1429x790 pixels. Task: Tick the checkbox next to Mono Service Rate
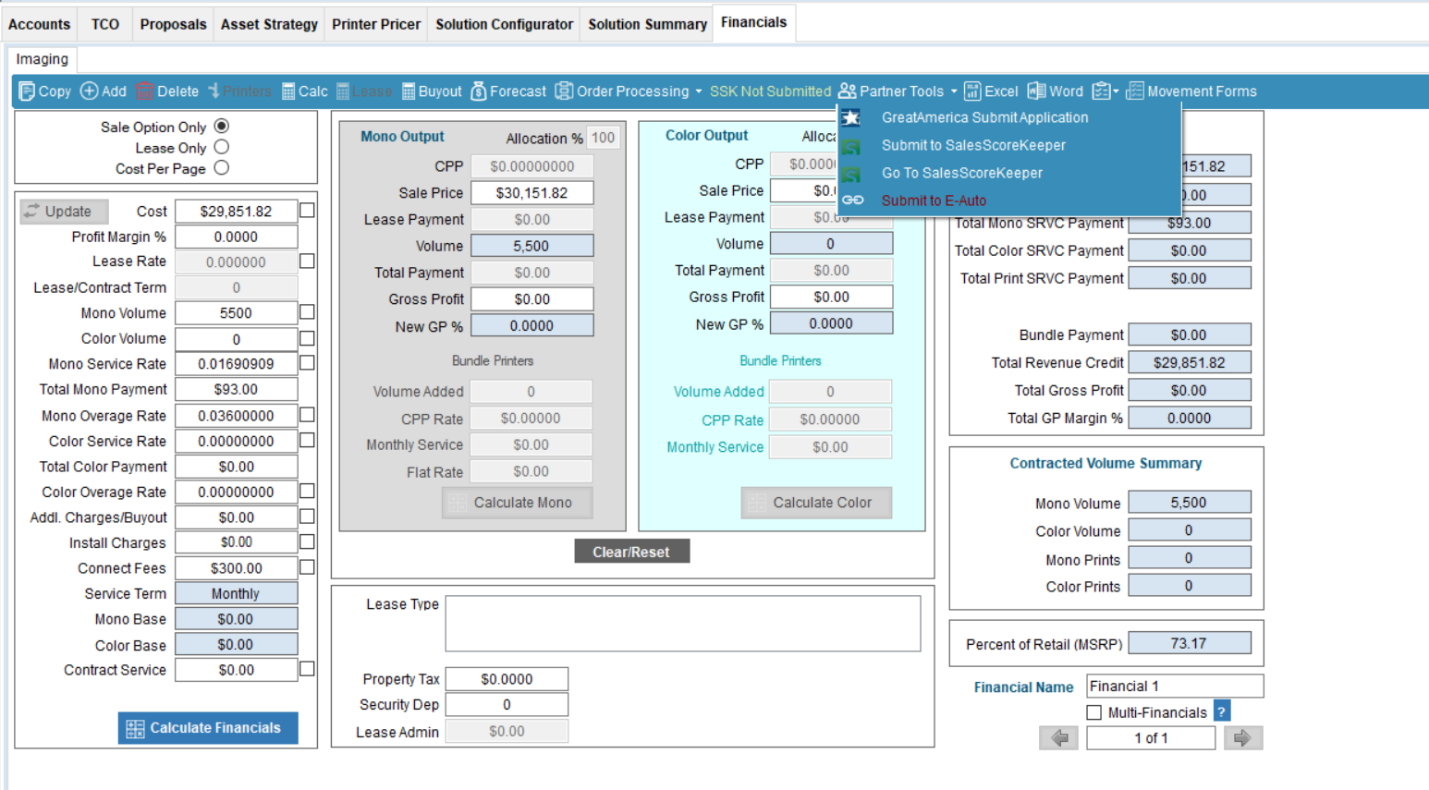tap(308, 363)
